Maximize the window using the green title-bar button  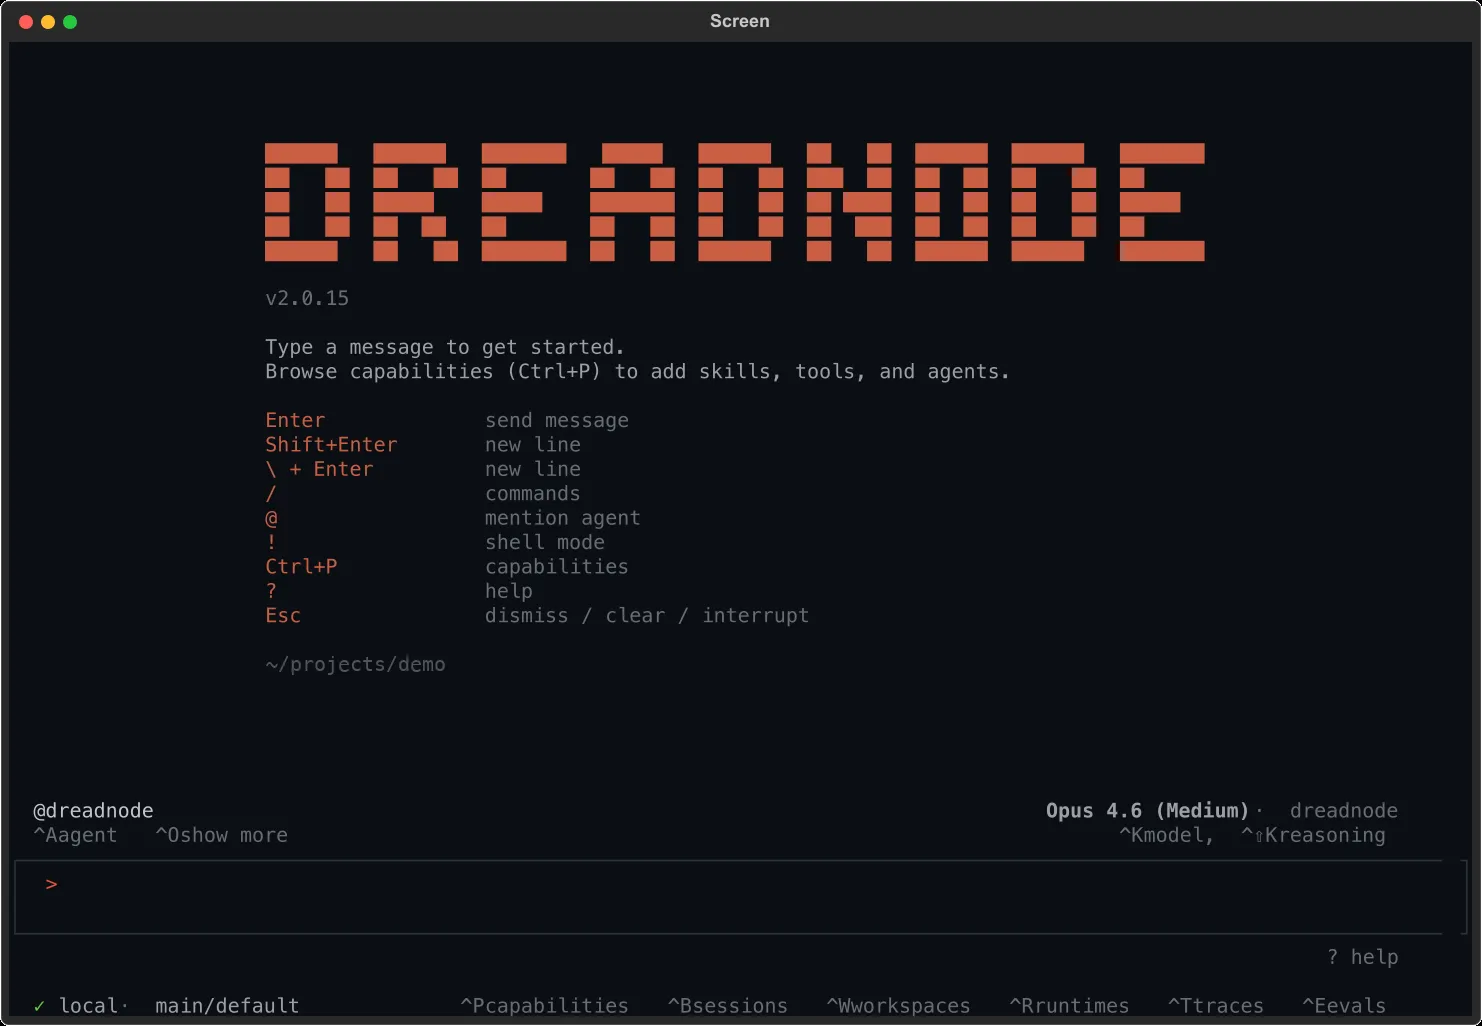[70, 22]
